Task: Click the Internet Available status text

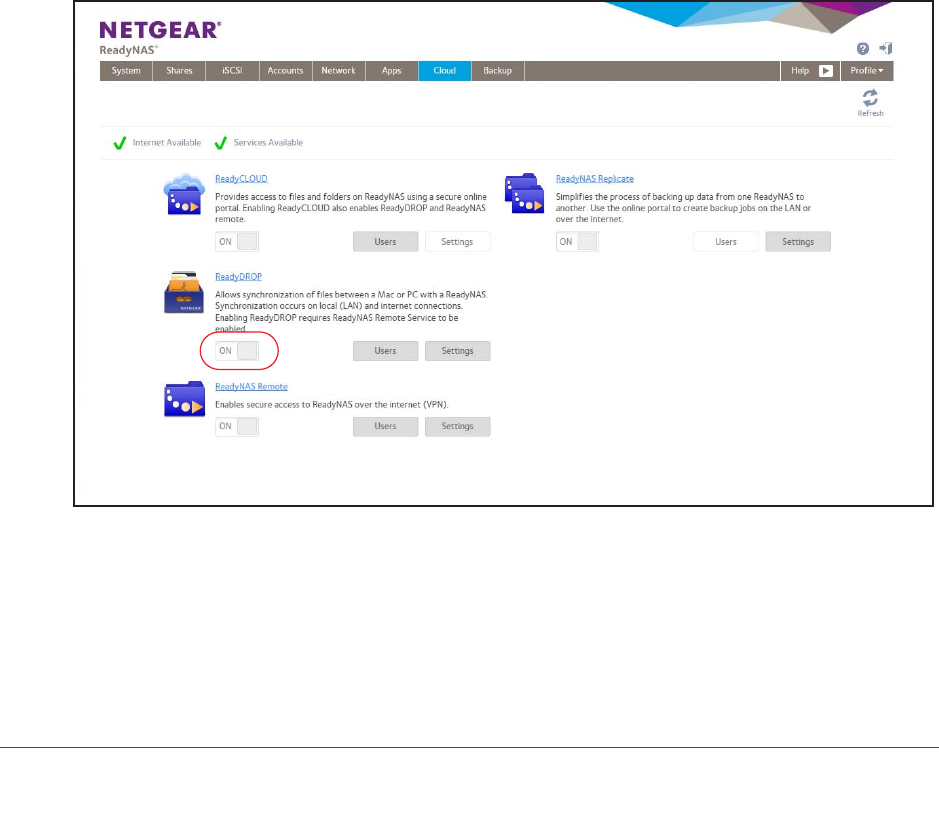Action: pos(167,143)
